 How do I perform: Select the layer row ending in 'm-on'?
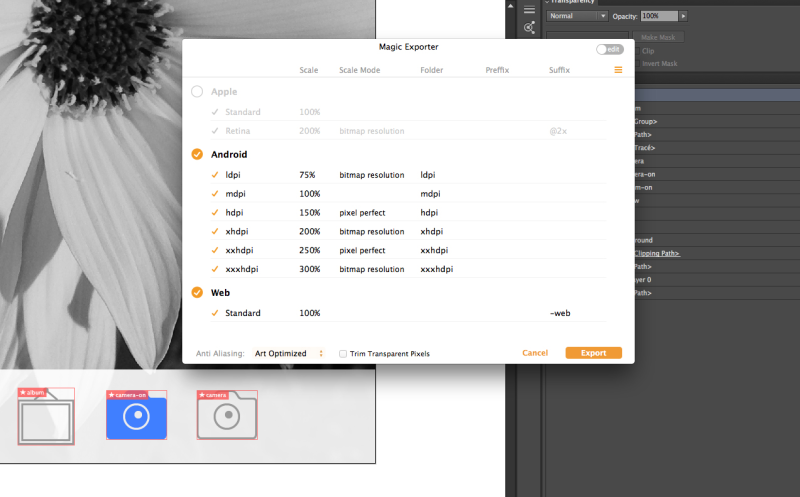tap(717, 187)
